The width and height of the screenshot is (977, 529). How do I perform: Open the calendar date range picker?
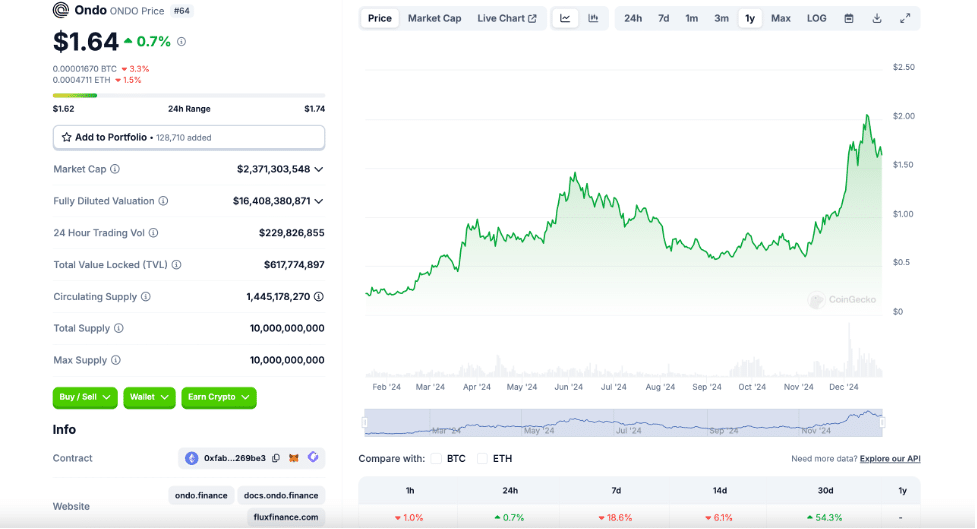pos(849,18)
